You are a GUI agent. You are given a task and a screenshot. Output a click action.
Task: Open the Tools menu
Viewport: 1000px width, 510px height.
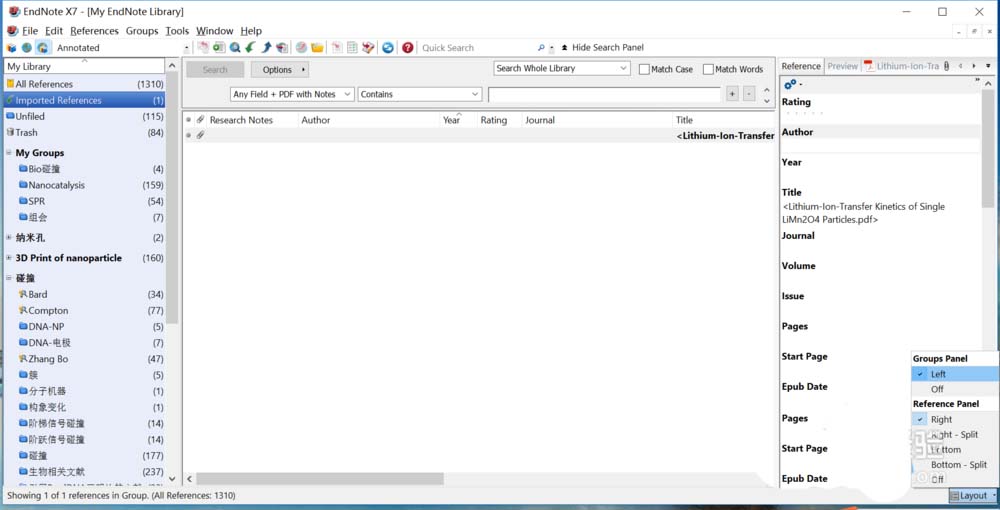pos(177,31)
